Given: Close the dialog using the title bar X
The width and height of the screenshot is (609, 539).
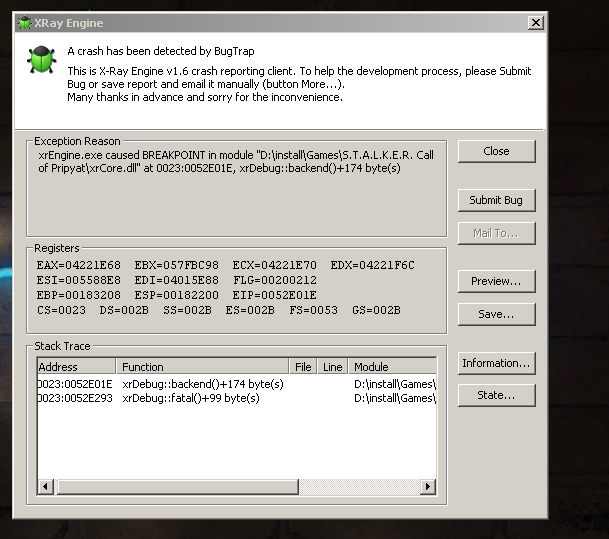Looking at the screenshot, I should (x=536, y=23).
